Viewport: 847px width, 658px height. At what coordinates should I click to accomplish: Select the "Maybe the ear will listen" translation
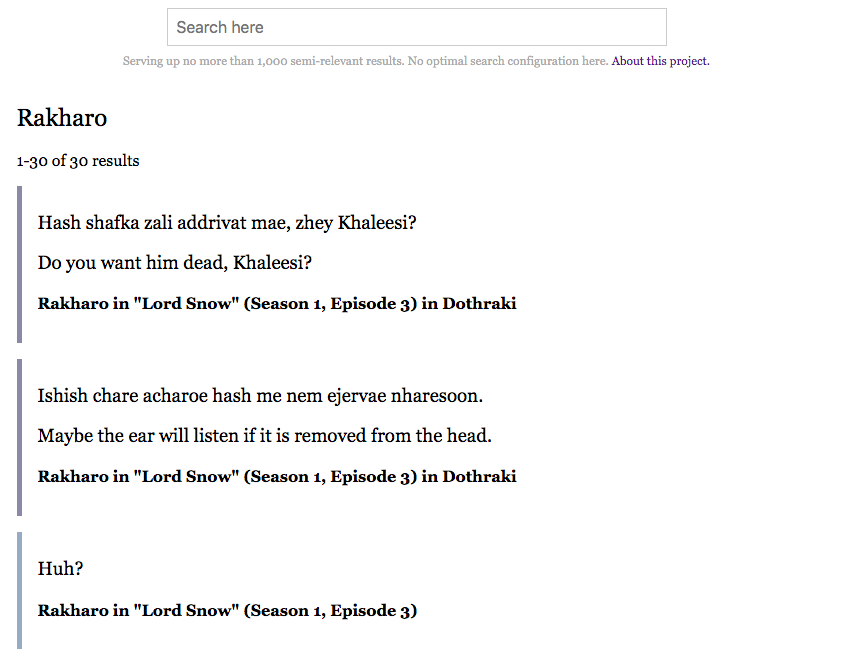coord(265,435)
